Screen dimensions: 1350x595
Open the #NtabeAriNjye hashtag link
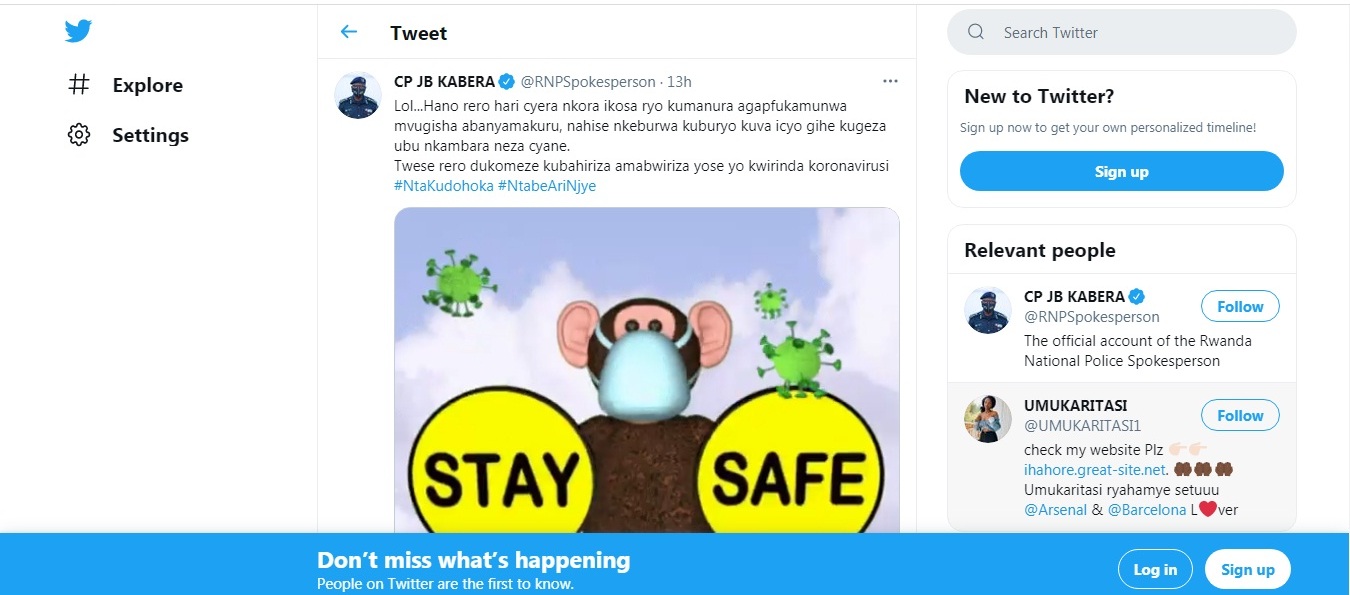click(546, 185)
